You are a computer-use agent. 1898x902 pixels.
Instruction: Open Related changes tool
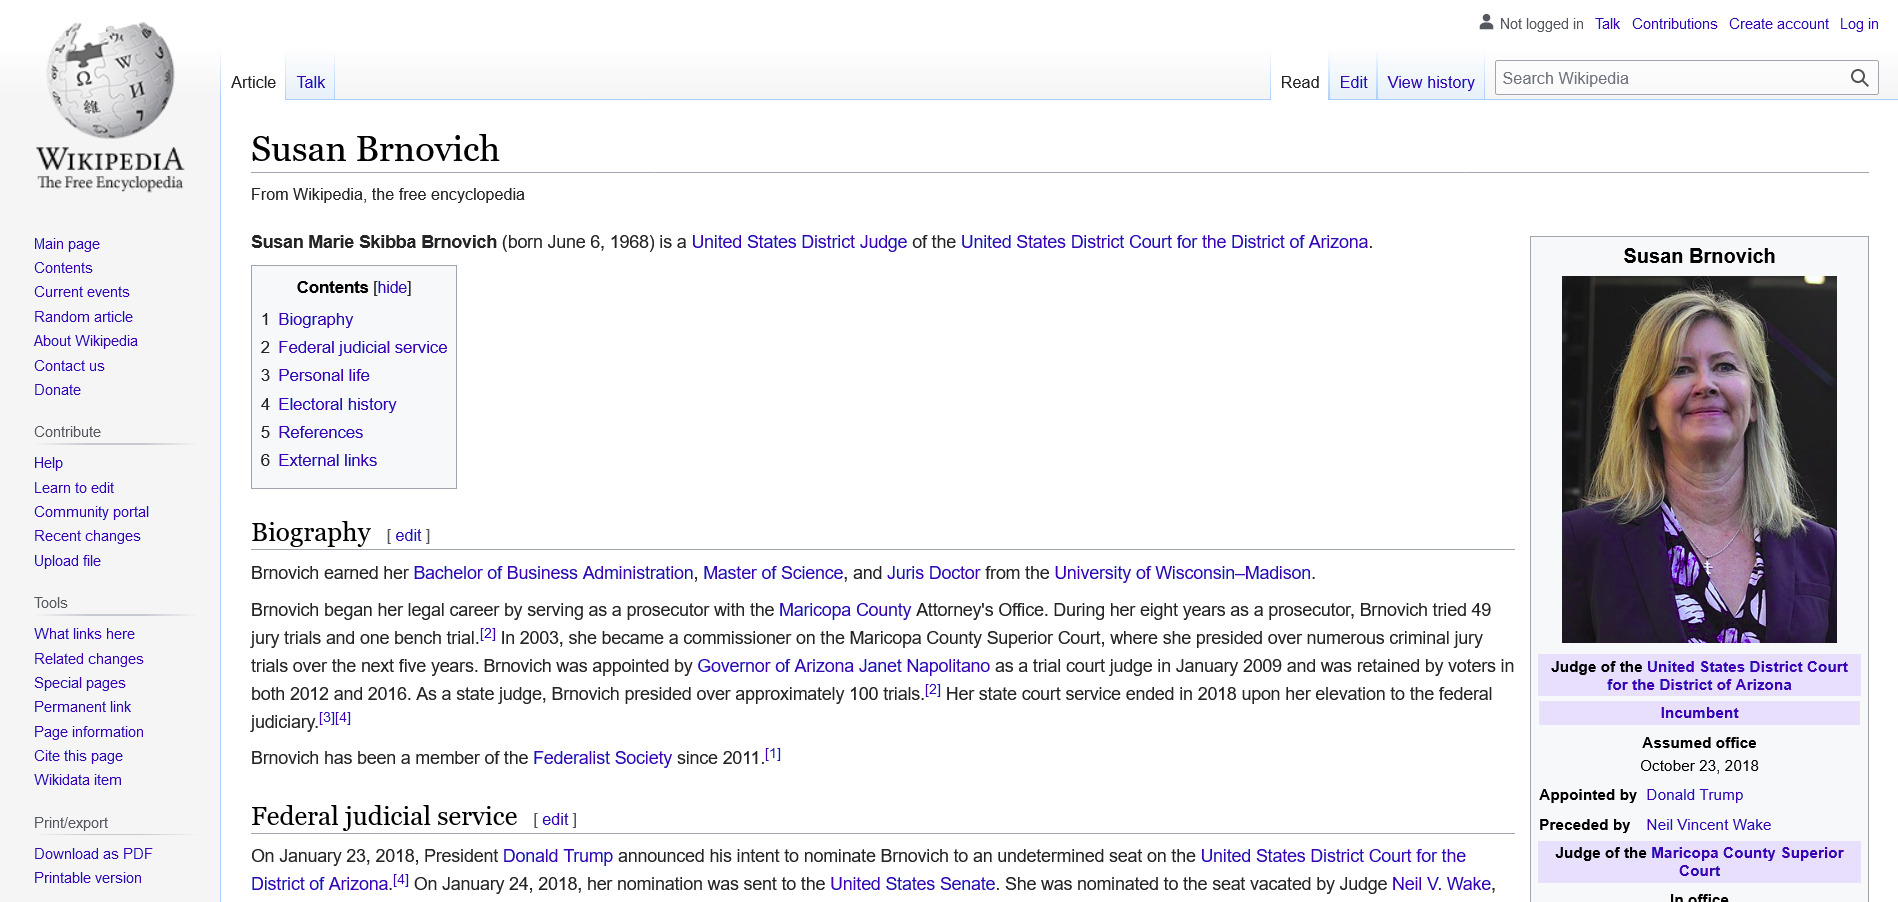click(x=89, y=659)
